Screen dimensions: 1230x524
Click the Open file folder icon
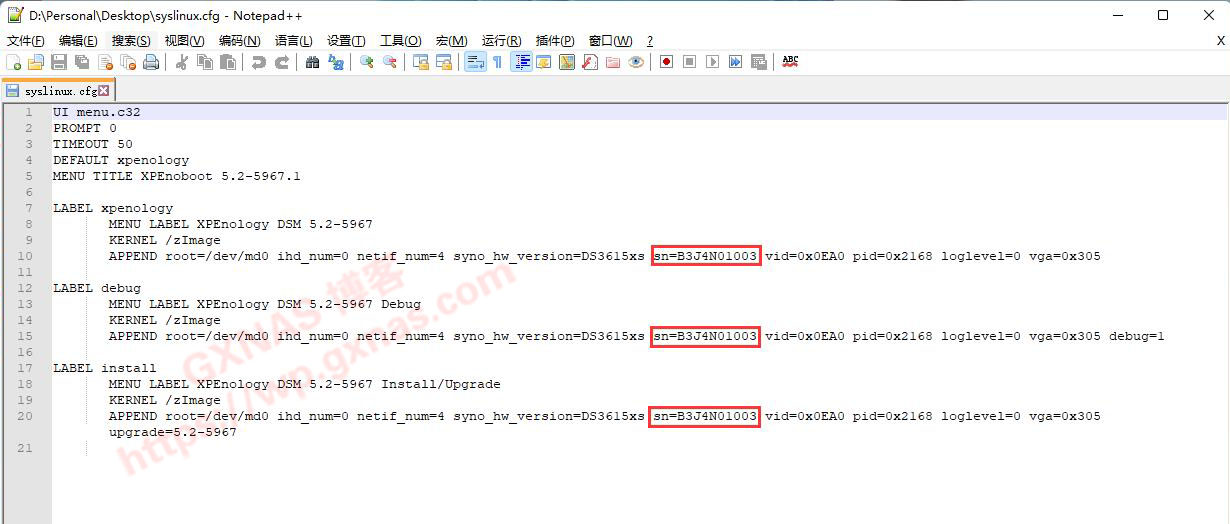click(37, 62)
